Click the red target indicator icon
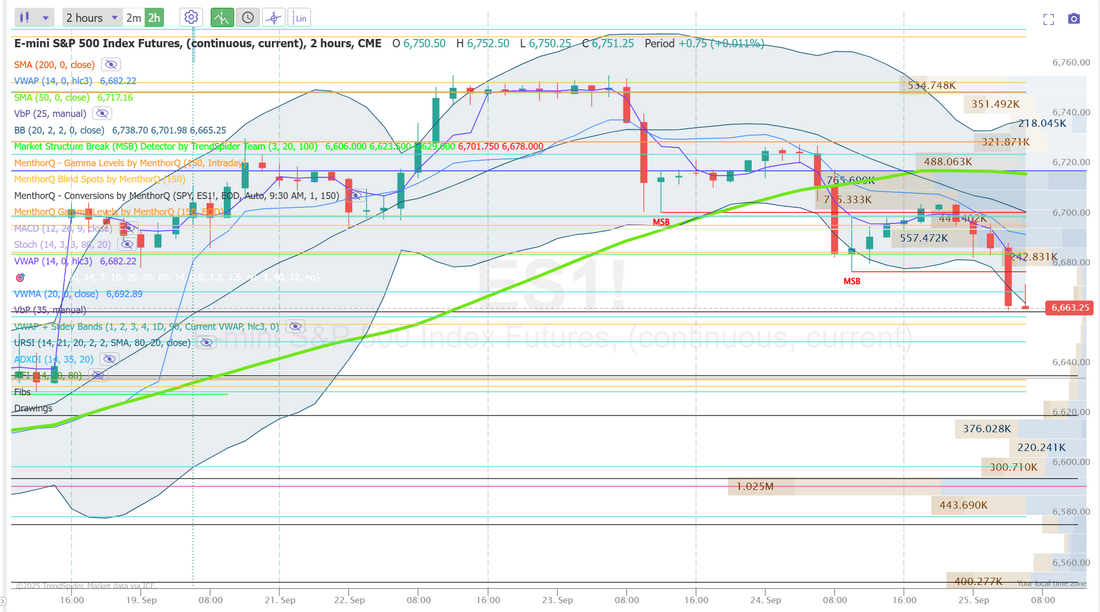 pos(20,275)
